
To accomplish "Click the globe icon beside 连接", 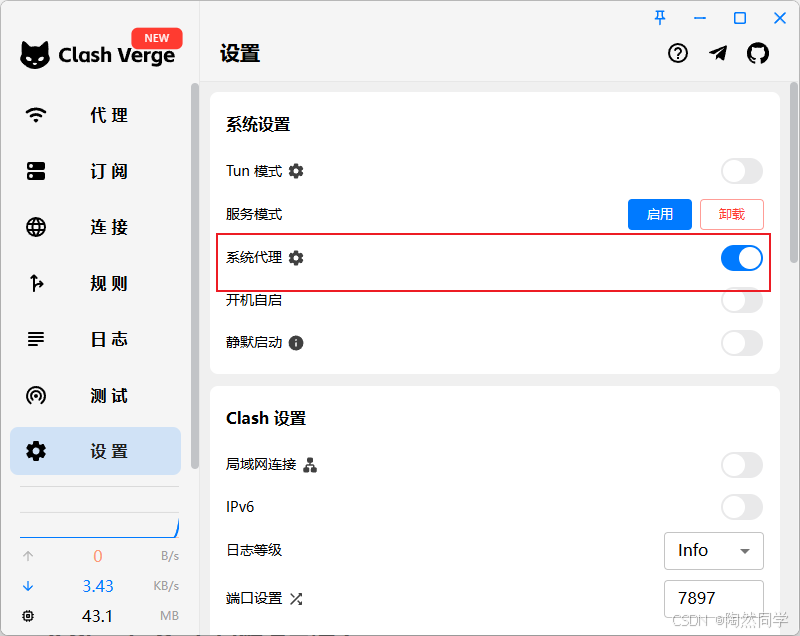I will [36, 227].
